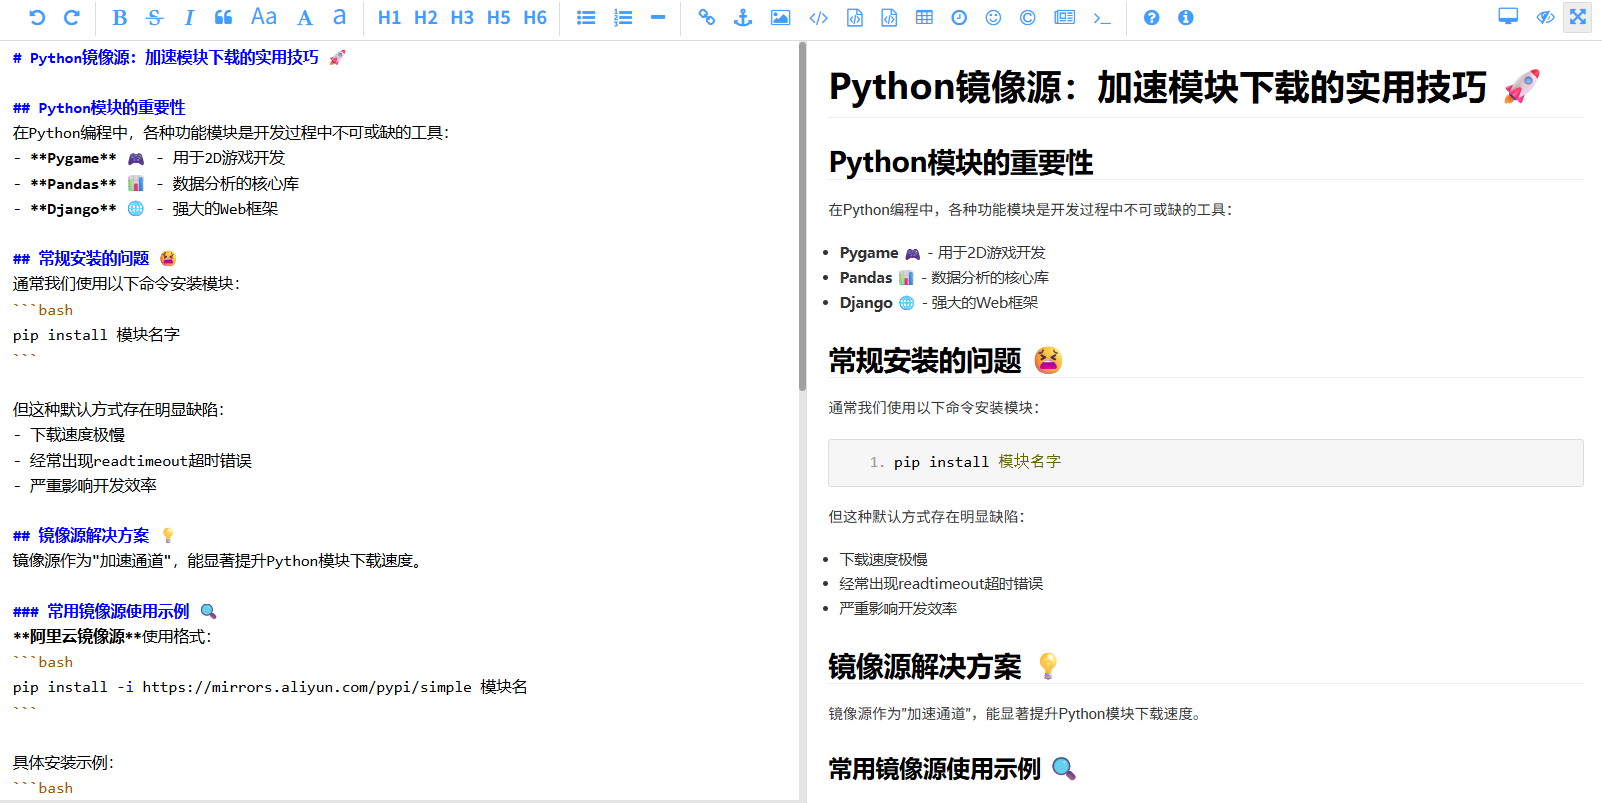Open help via question mark icon
The image size is (1602, 803).
(1152, 17)
